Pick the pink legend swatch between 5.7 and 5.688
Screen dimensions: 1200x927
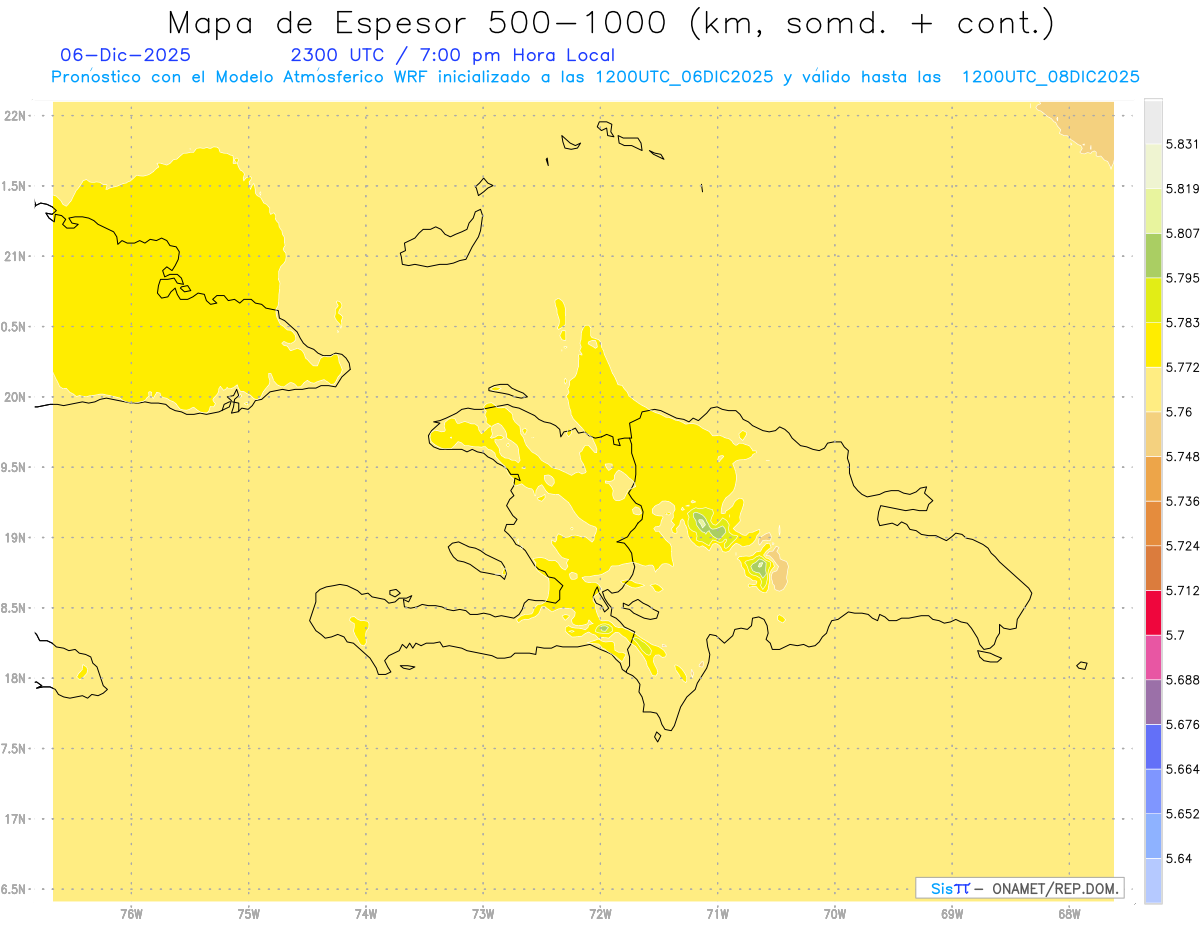pyautogui.click(x=1153, y=657)
